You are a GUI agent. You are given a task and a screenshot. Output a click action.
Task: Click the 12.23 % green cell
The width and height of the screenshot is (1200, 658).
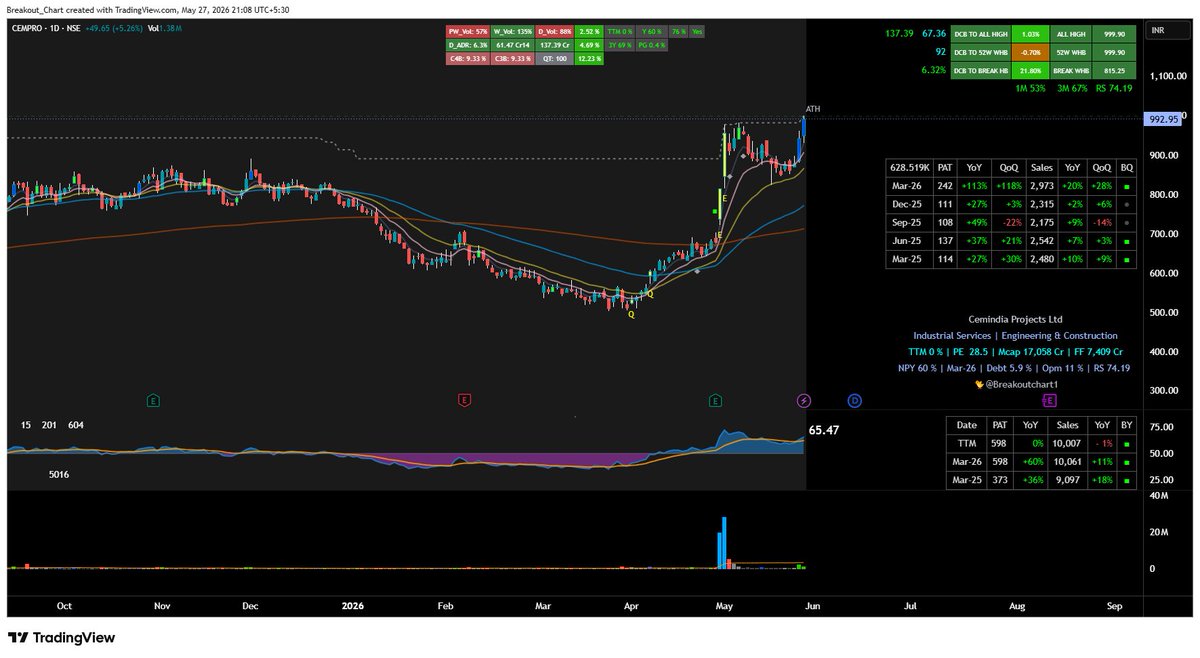pyautogui.click(x=589, y=58)
